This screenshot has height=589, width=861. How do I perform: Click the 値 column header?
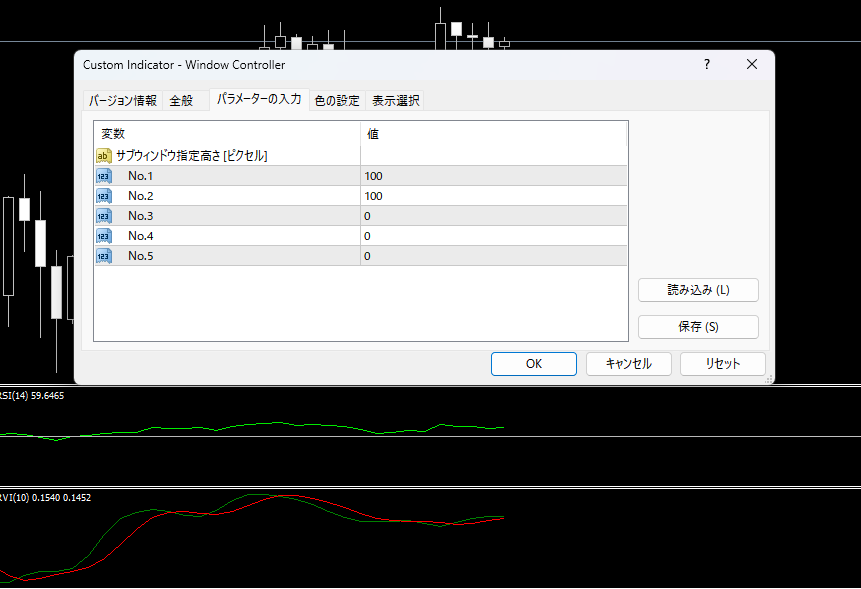pos(494,134)
